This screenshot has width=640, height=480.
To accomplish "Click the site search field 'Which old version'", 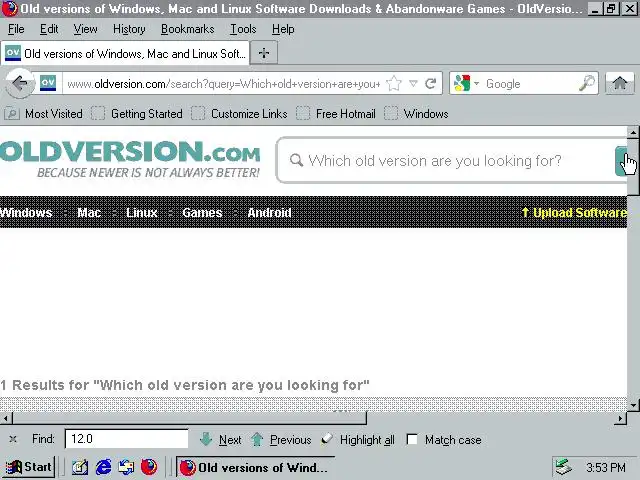I will click(x=435, y=161).
